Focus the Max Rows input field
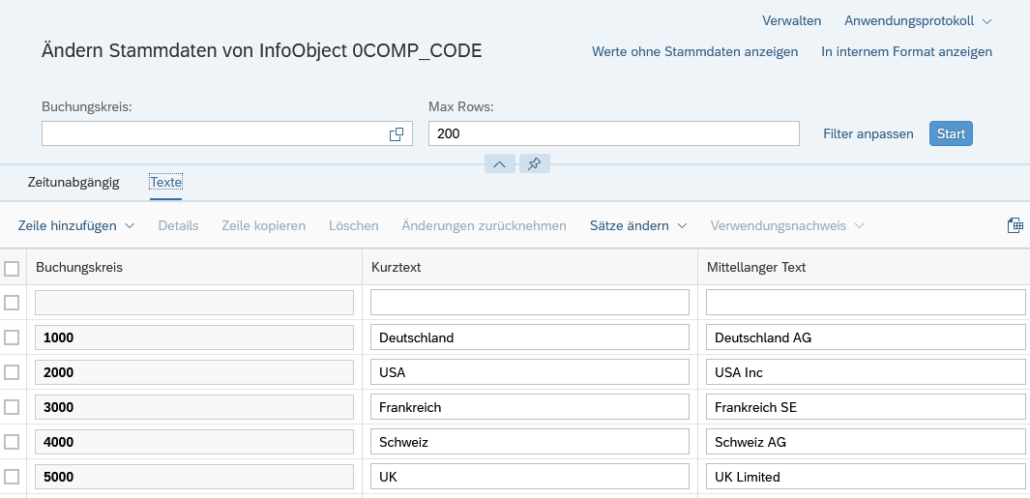The image size is (1030, 498). (x=614, y=134)
